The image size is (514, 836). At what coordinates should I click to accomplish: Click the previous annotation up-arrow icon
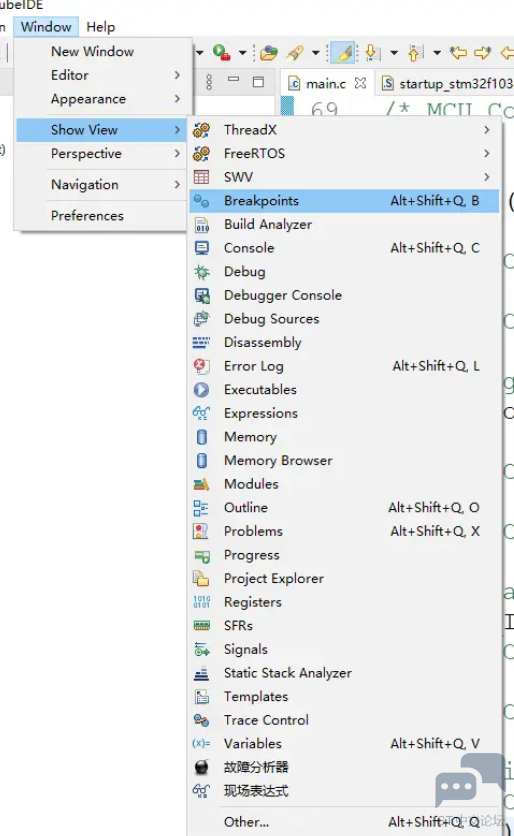[x=415, y=53]
